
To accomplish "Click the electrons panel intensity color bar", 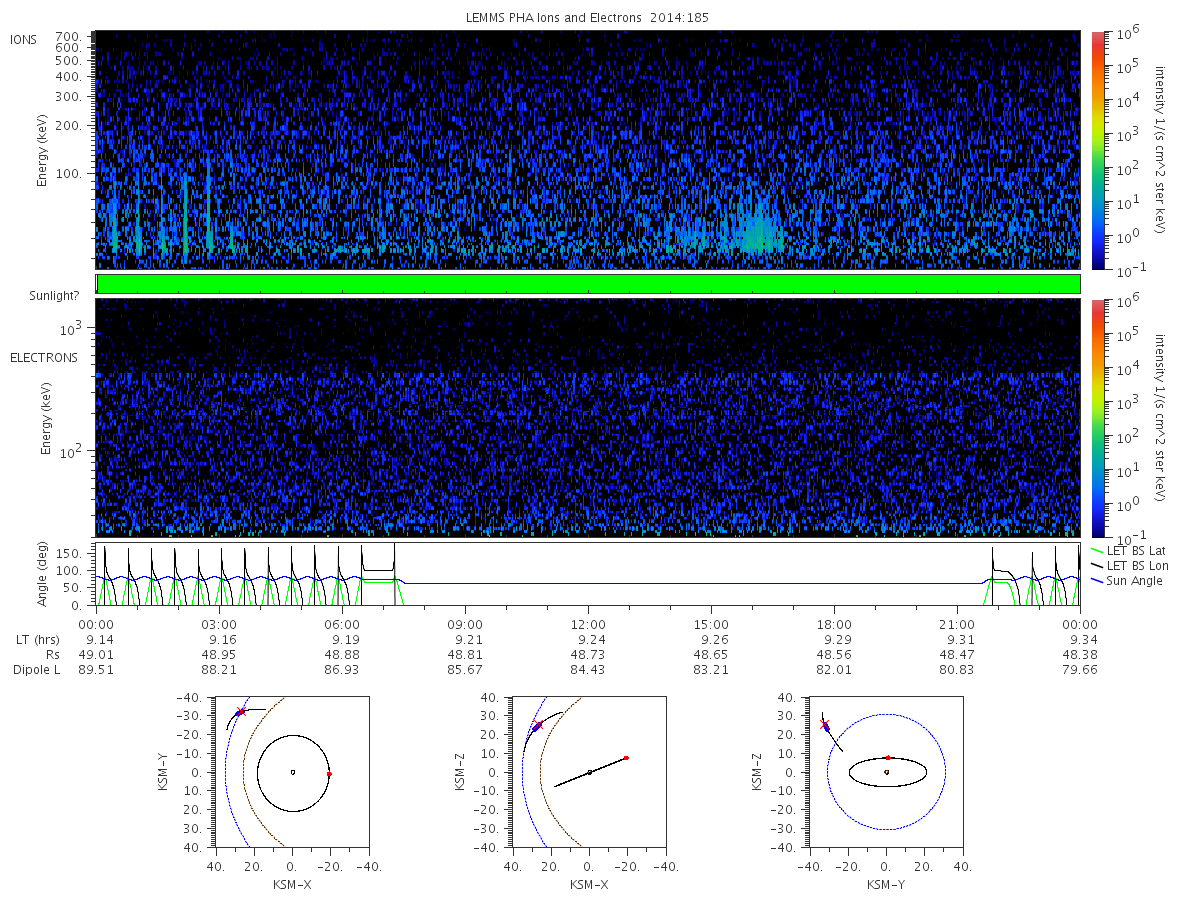I will (1097, 418).
